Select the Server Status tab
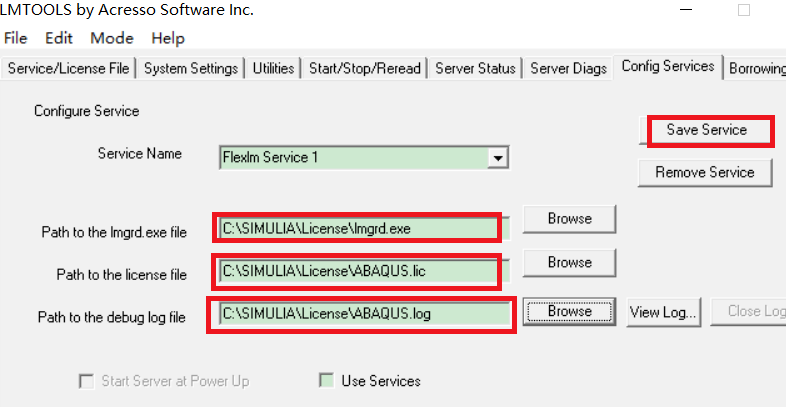Screen dimensions: 786x407 [475, 68]
